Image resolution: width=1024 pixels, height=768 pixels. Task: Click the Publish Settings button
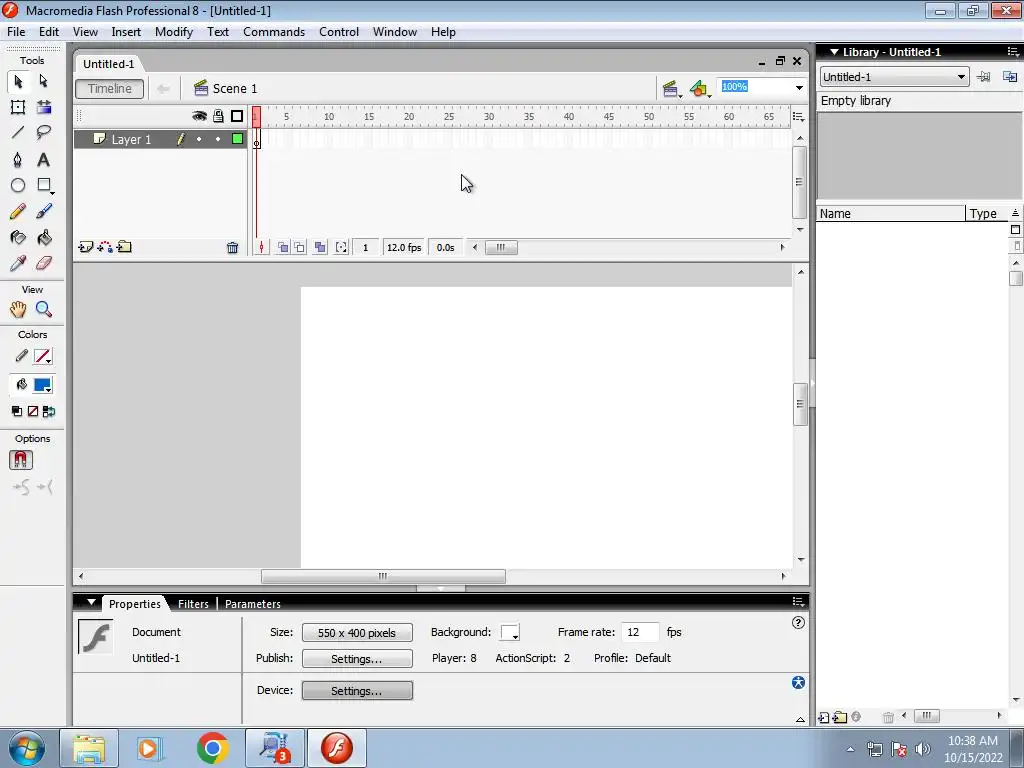tap(357, 659)
